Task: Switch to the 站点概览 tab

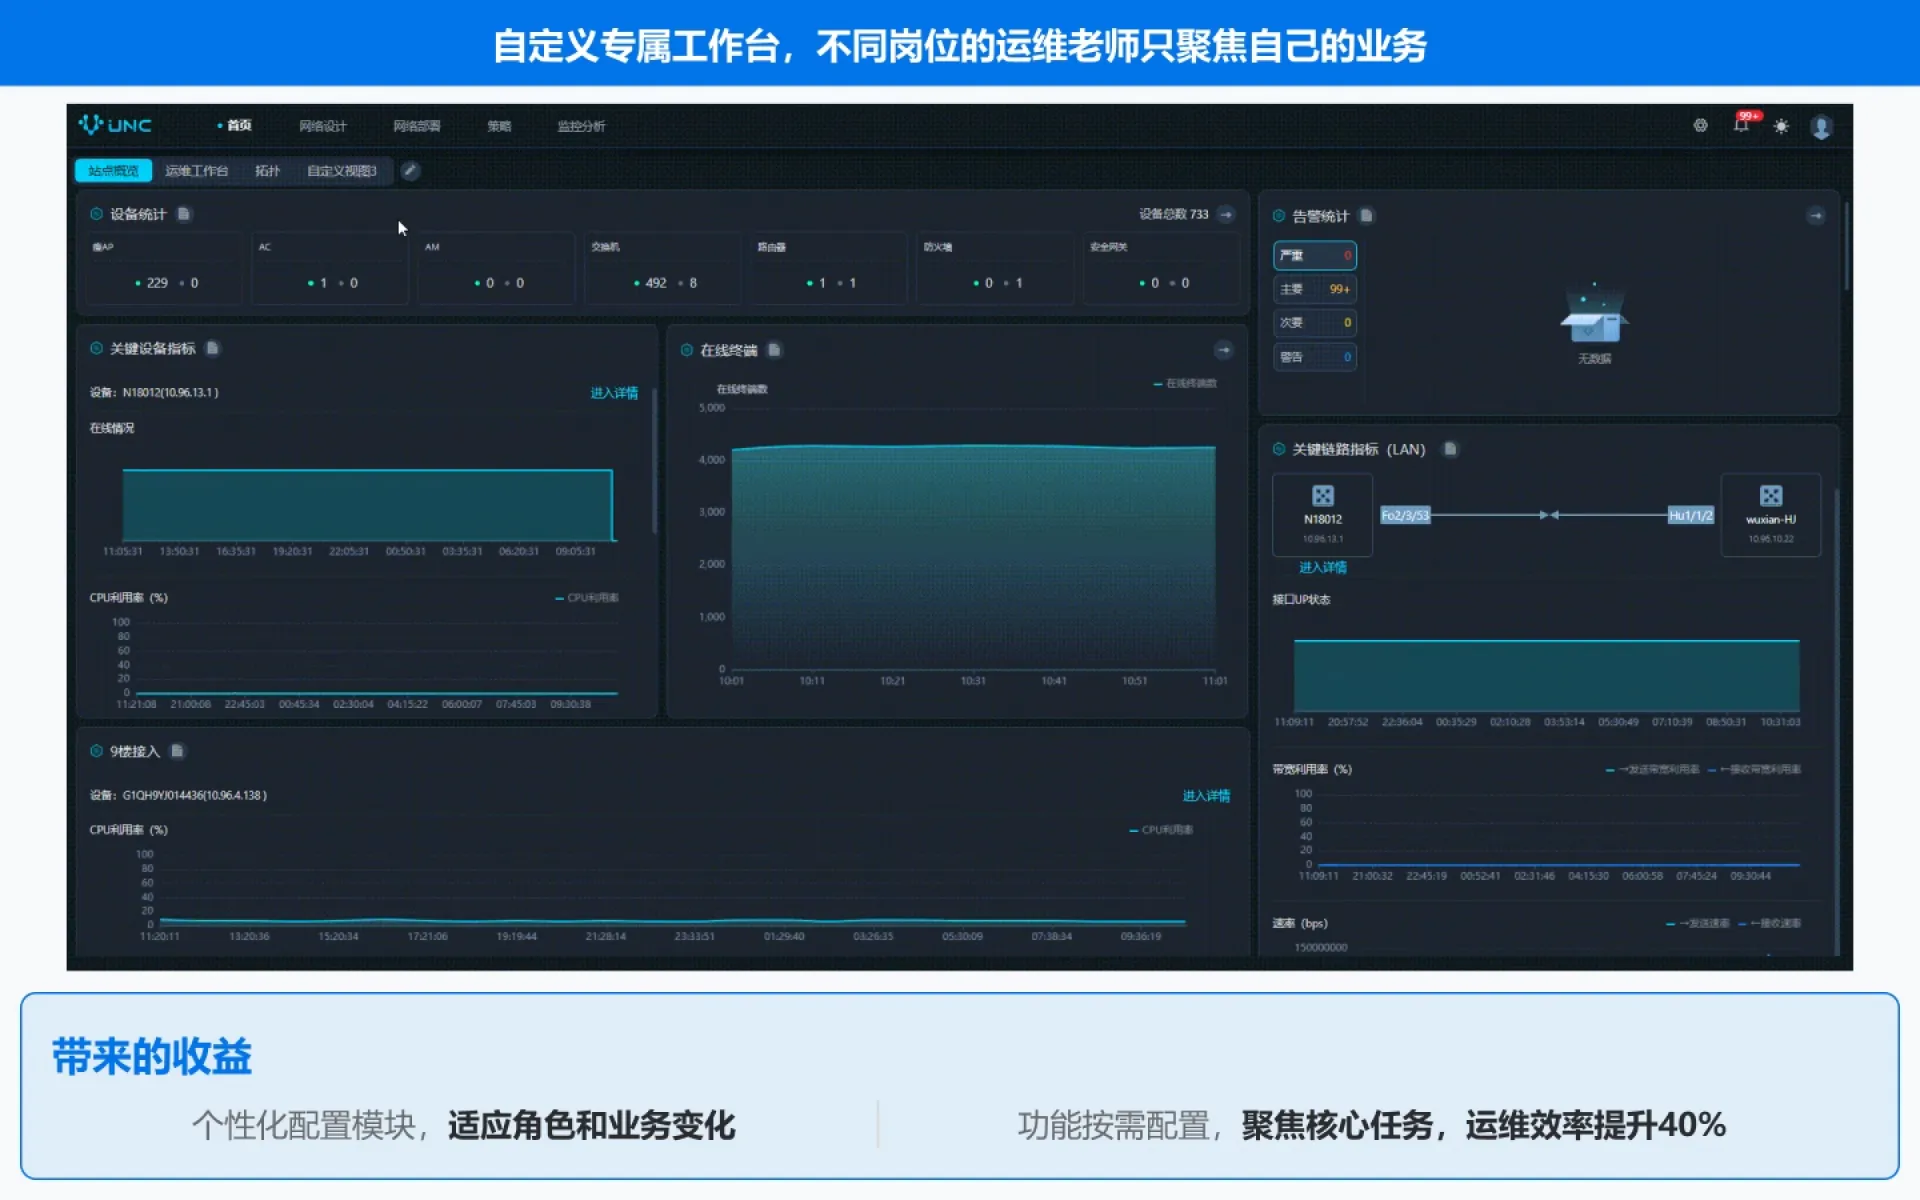Action: (113, 171)
